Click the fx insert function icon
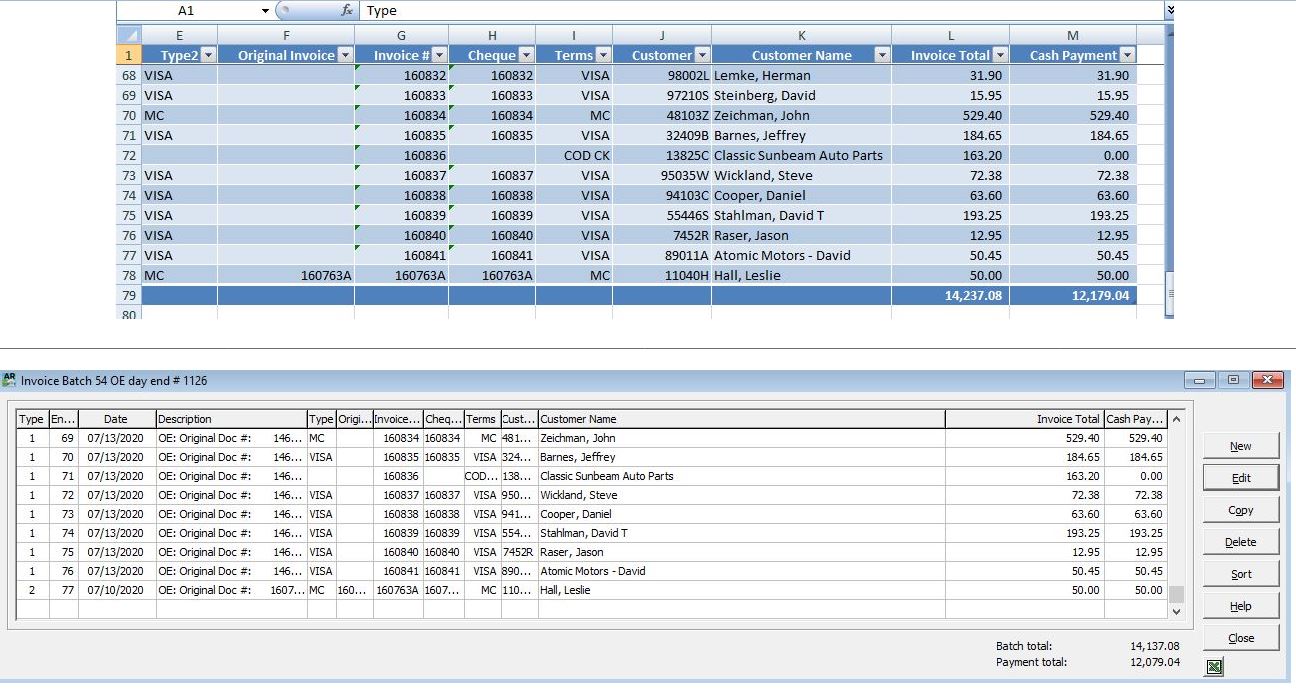 [x=347, y=11]
